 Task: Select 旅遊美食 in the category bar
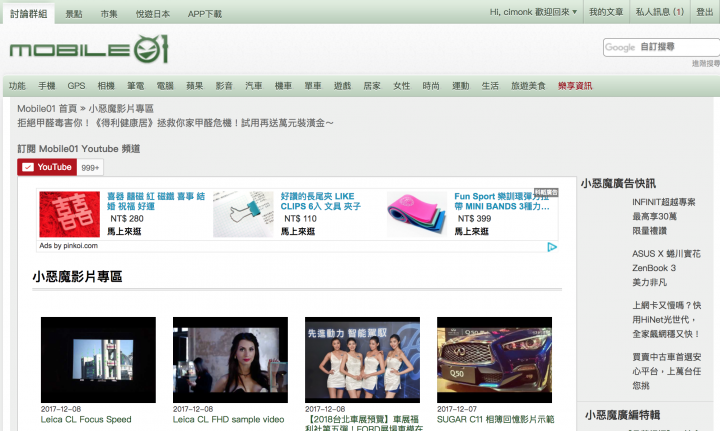click(x=528, y=86)
